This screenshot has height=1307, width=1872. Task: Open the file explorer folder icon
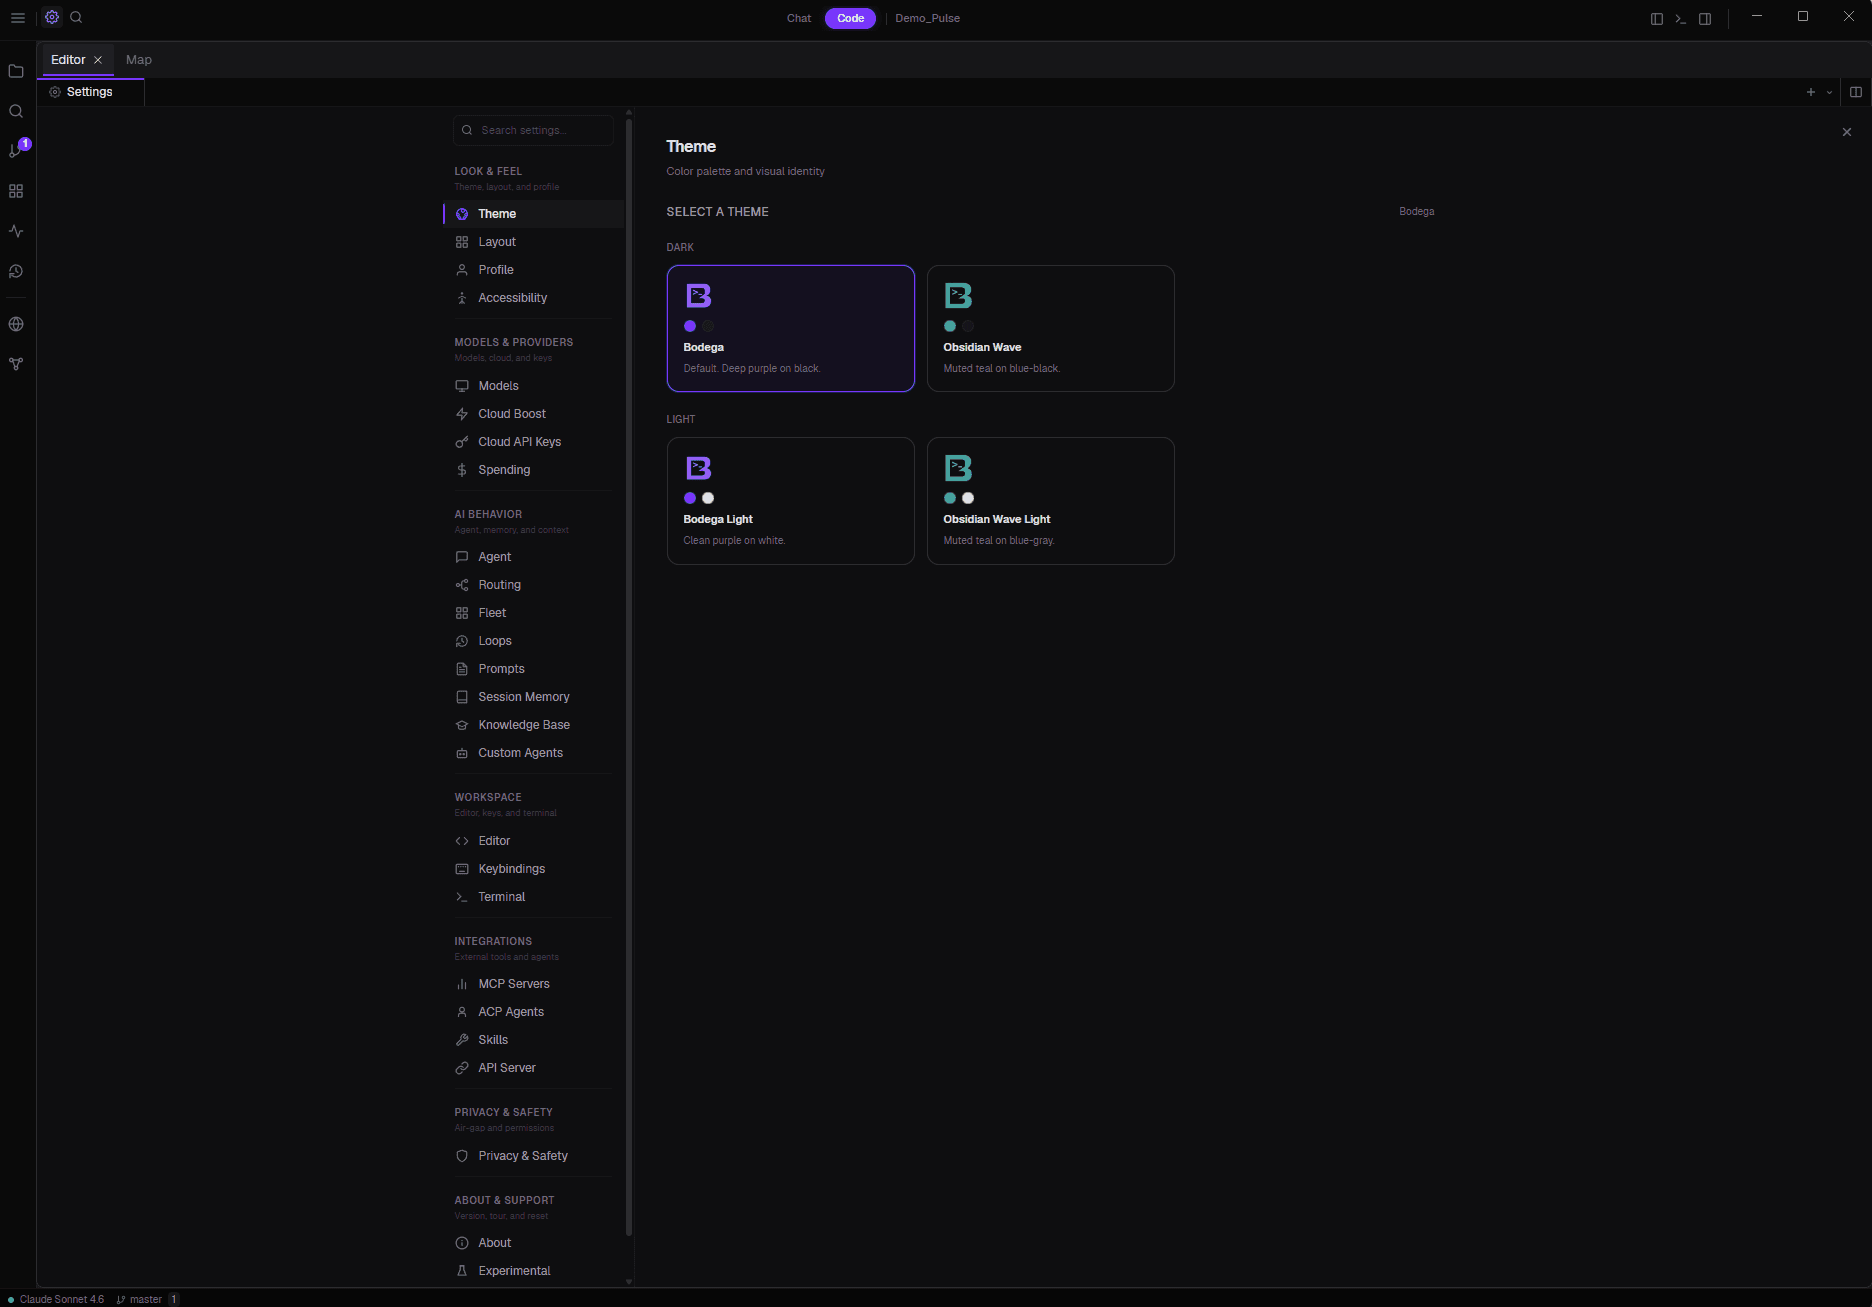point(16,71)
